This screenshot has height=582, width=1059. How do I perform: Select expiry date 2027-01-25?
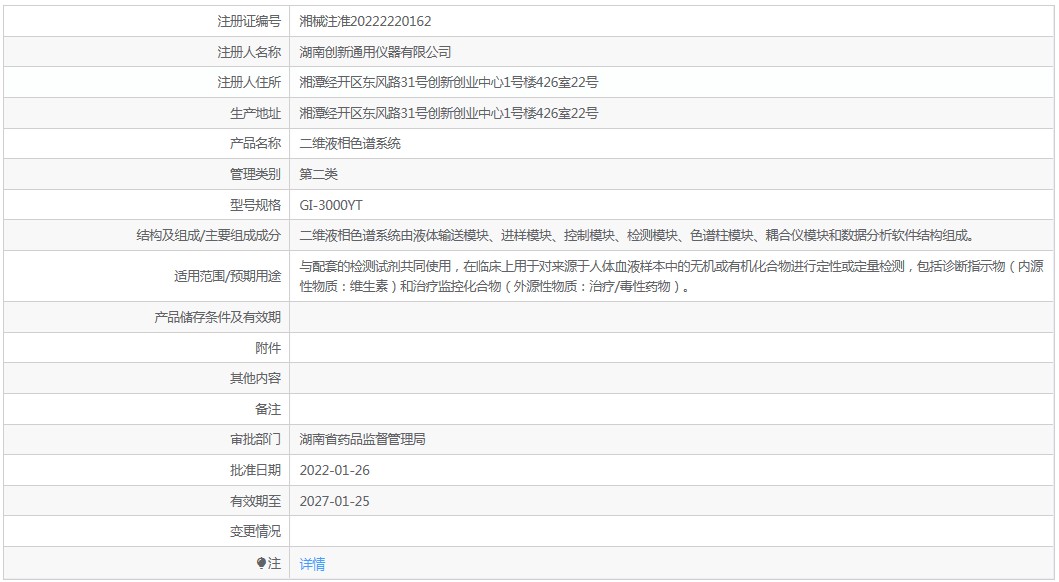335,501
